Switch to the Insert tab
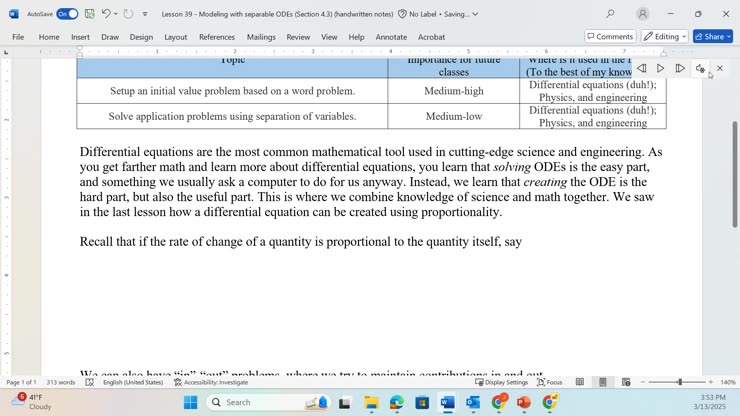 pos(80,37)
